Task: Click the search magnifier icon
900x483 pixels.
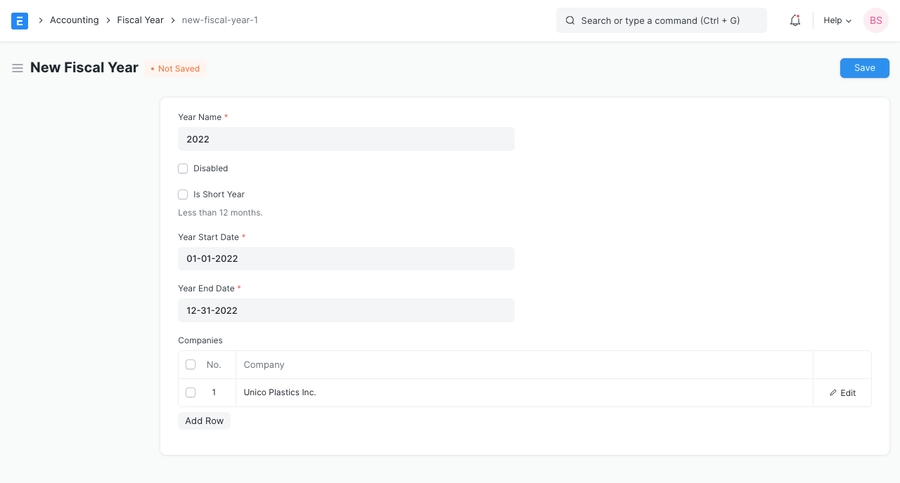Action: [570, 20]
